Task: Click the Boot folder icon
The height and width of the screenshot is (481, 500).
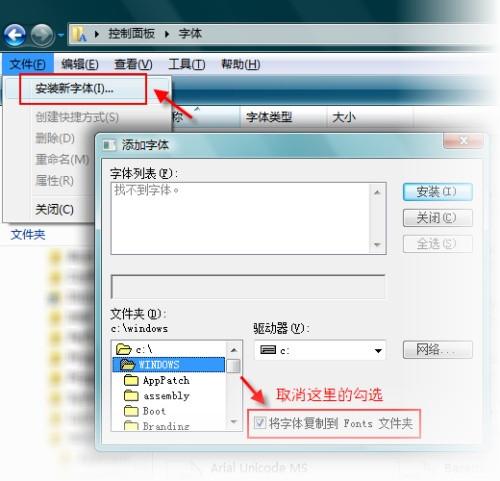Action: click(x=131, y=411)
